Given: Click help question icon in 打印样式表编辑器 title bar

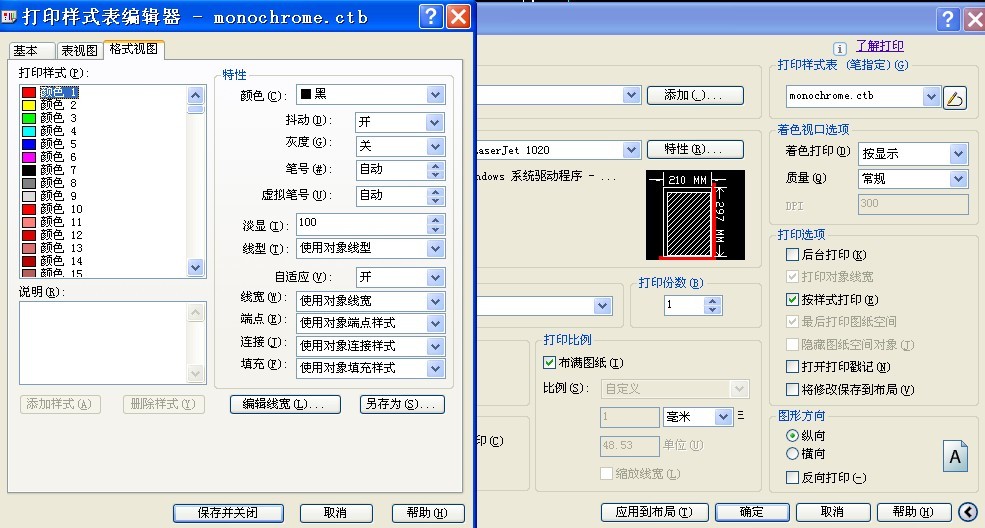Looking at the screenshot, I should click(431, 17).
